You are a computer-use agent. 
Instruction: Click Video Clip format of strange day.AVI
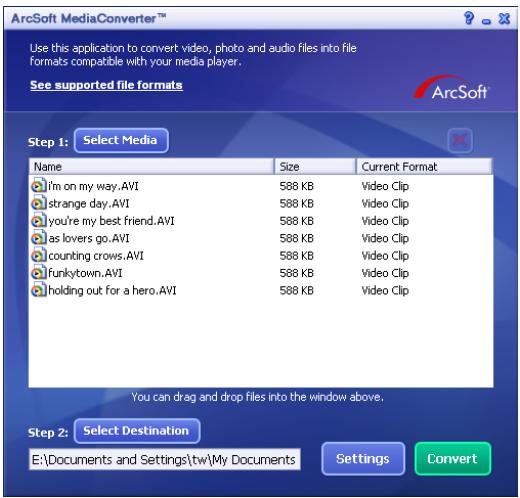[385, 203]
